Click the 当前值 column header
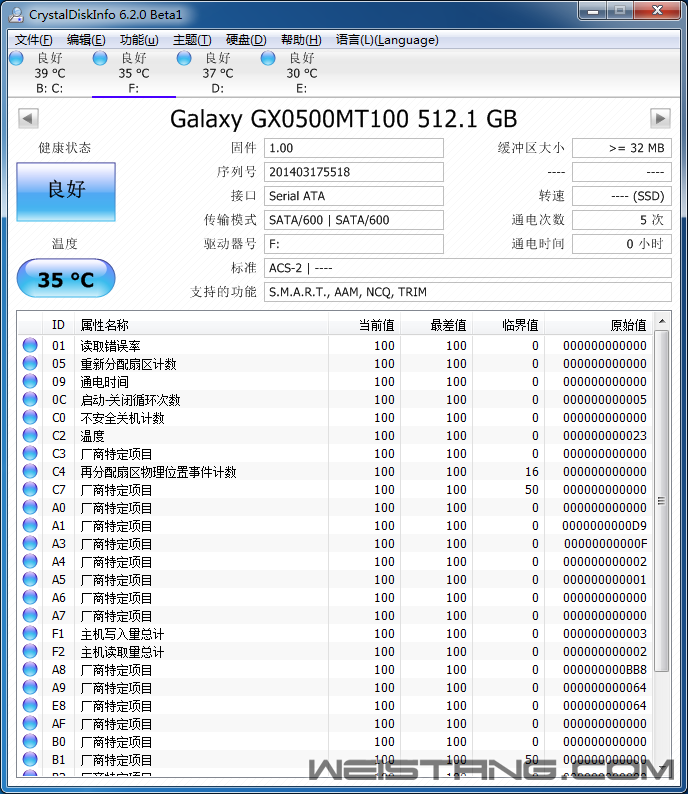 (365, 325)
